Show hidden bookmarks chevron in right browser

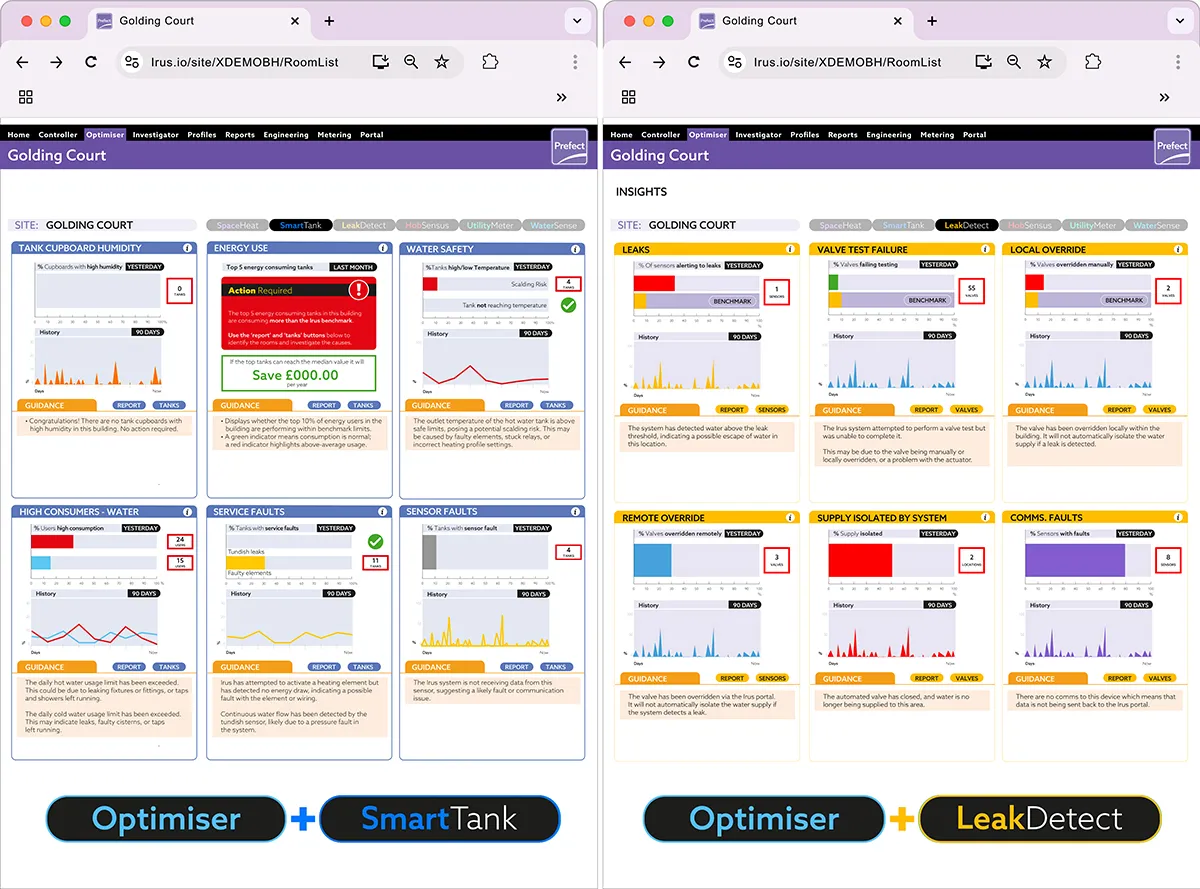1164,97
